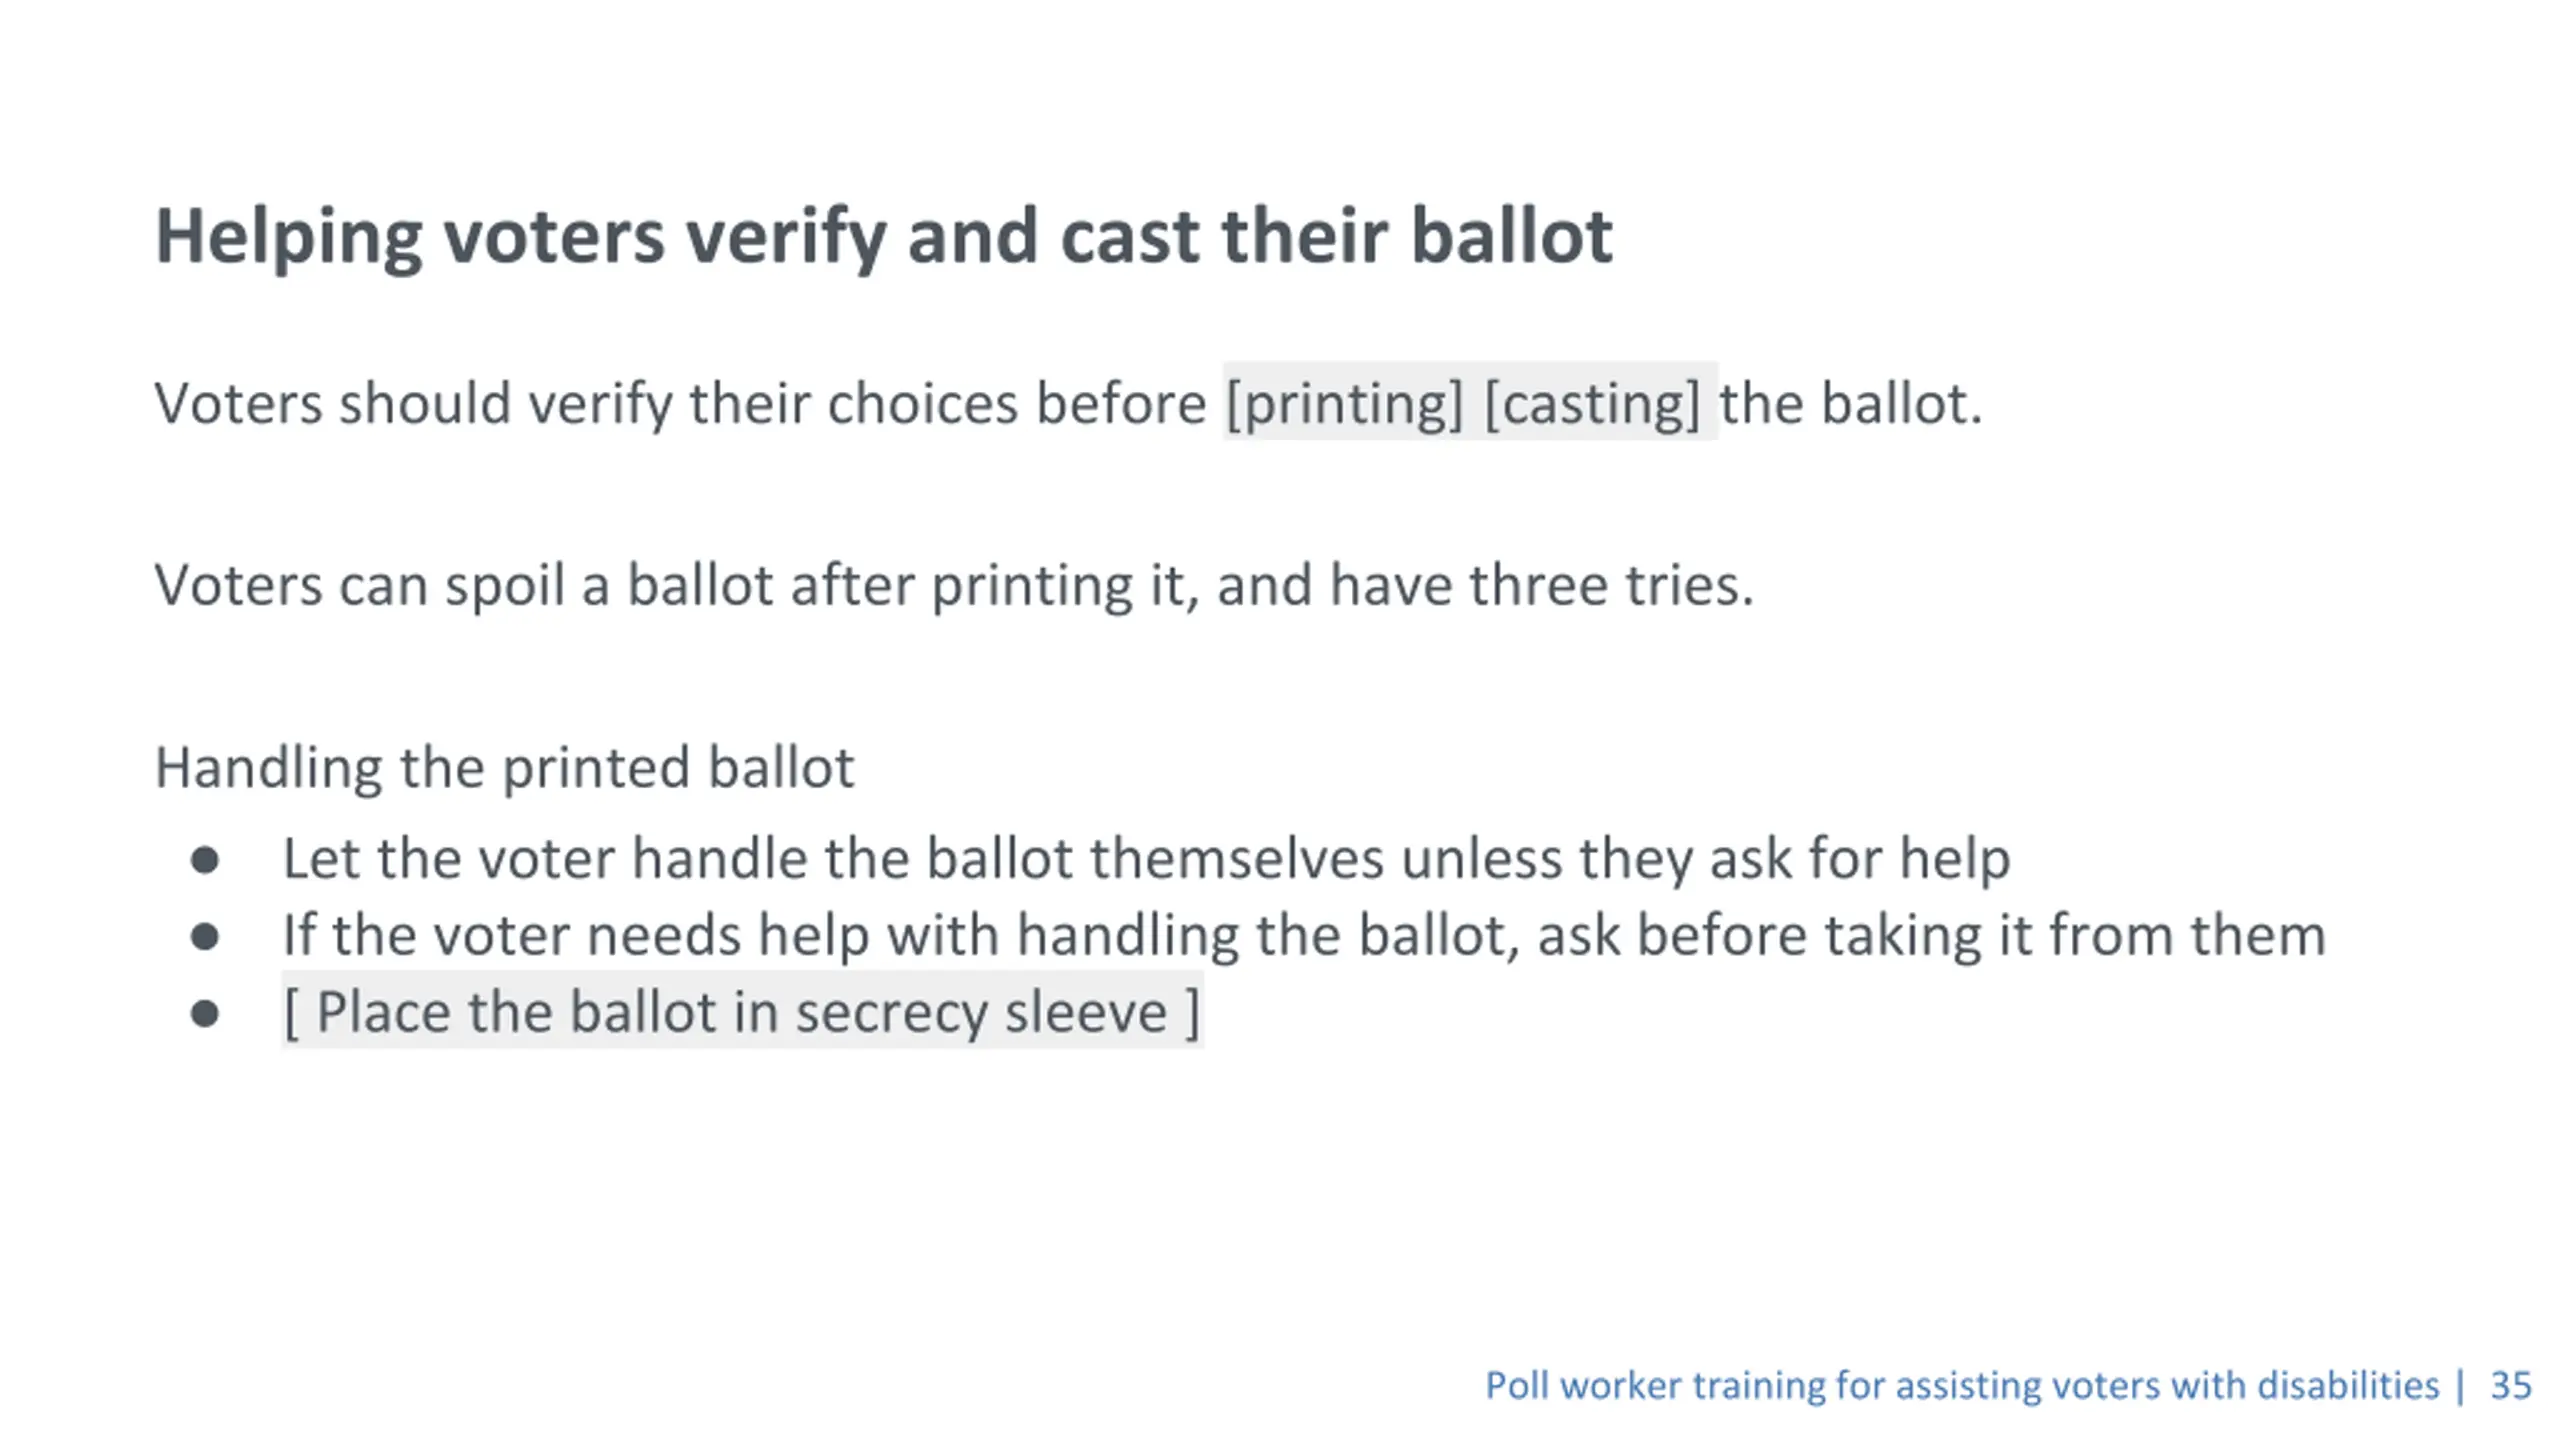Click the closing bracket after 'secrecy sleeve'

pyautogui.click(x=1192, y=1013)
